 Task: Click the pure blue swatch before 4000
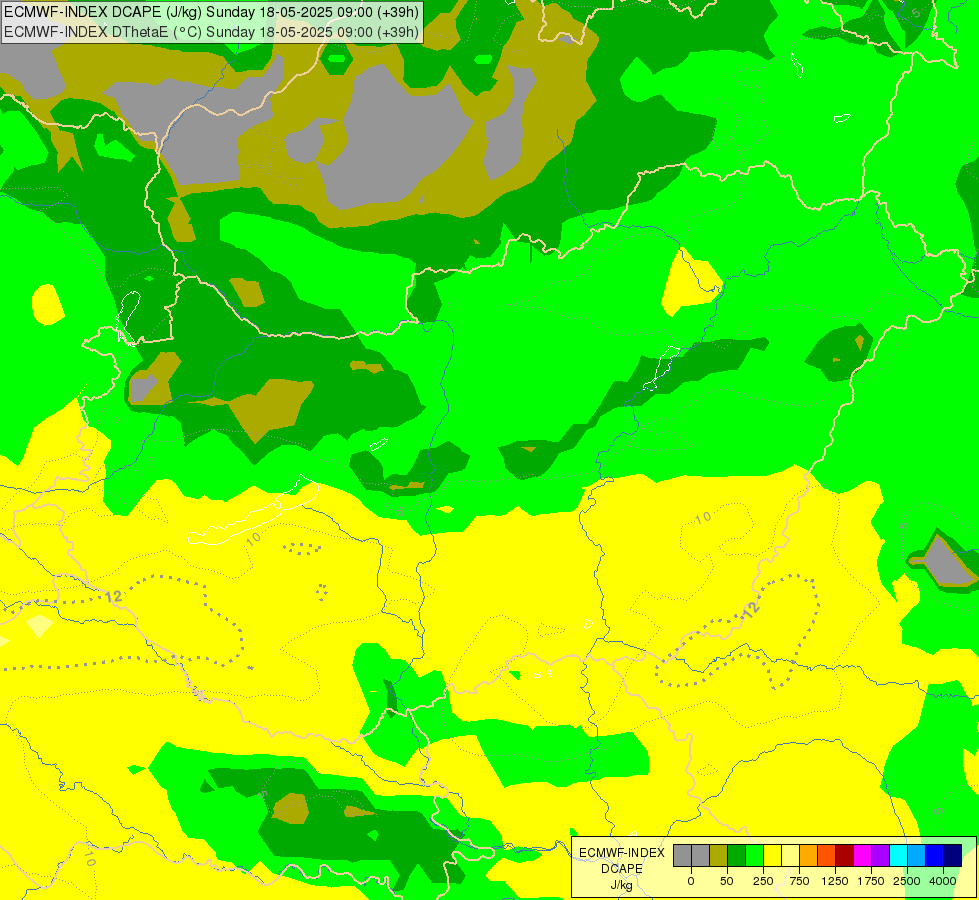935,856
